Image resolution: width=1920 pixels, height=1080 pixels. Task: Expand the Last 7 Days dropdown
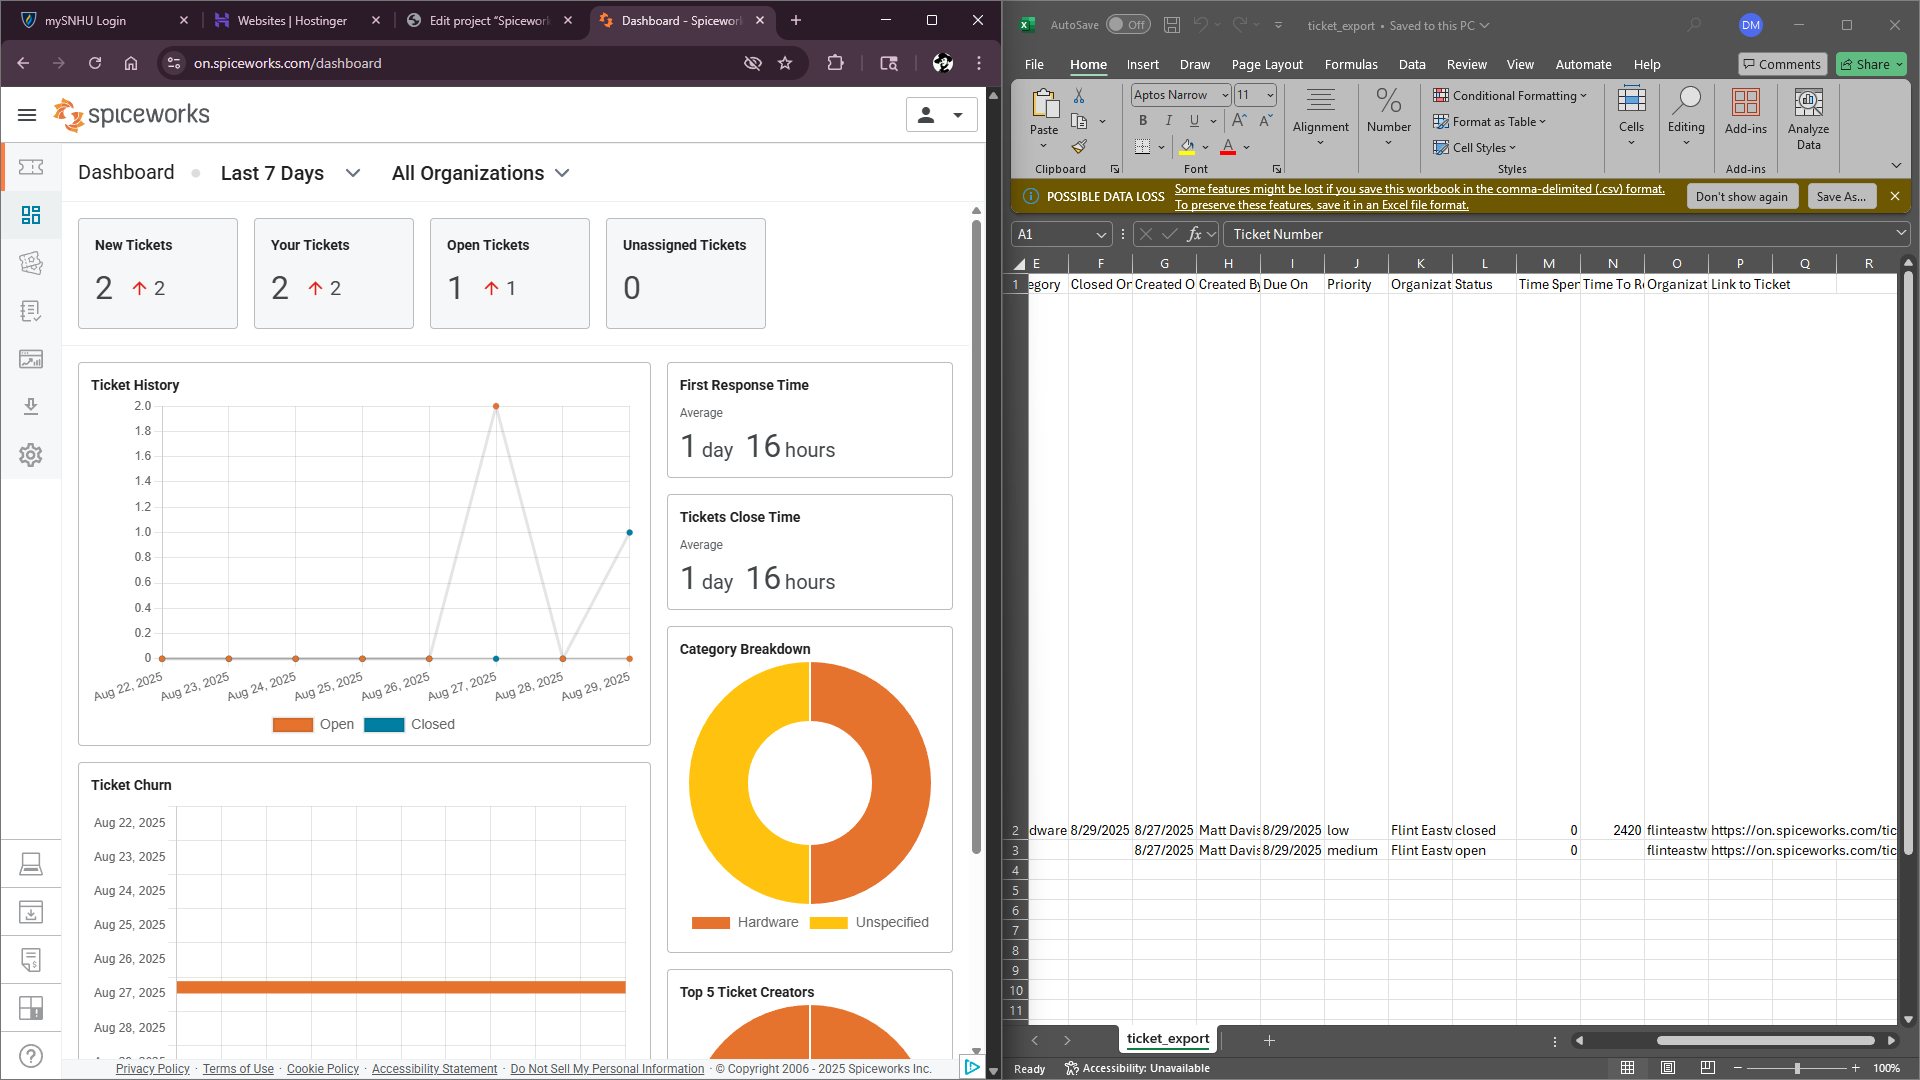[x=290, y=173]
